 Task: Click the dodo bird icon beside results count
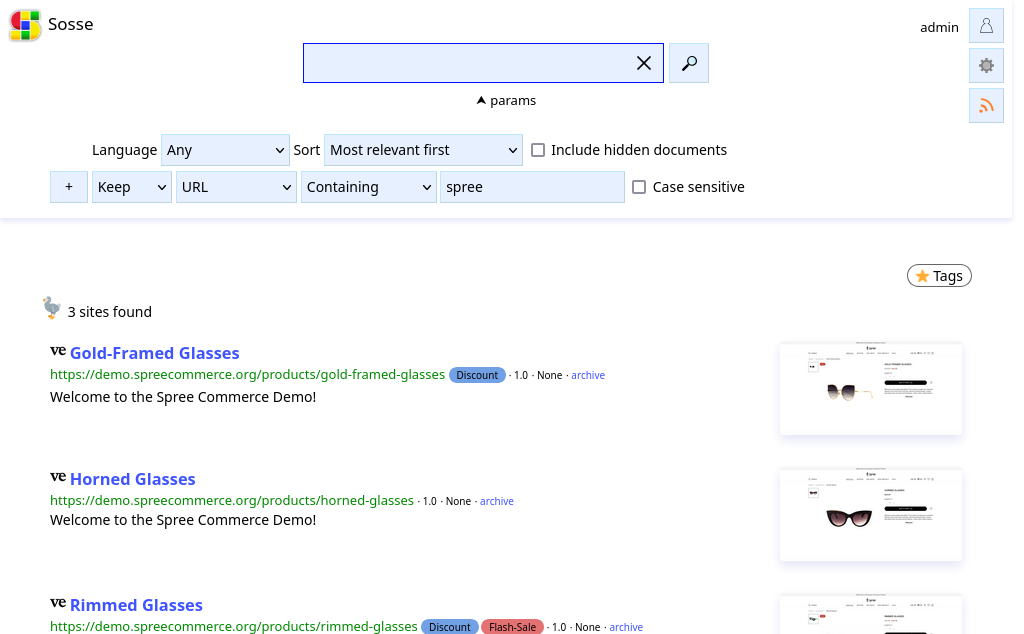(x=52, y=308)
